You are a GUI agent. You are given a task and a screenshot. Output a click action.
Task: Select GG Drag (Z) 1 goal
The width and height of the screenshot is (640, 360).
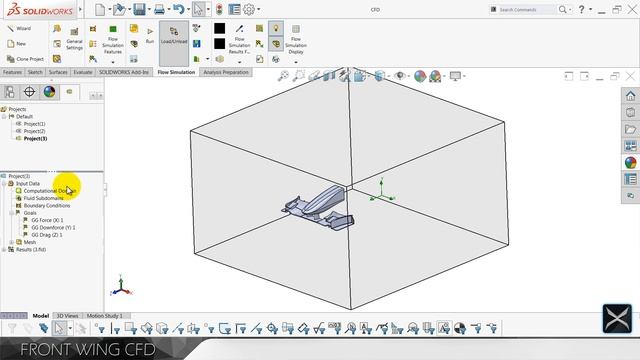47,235
